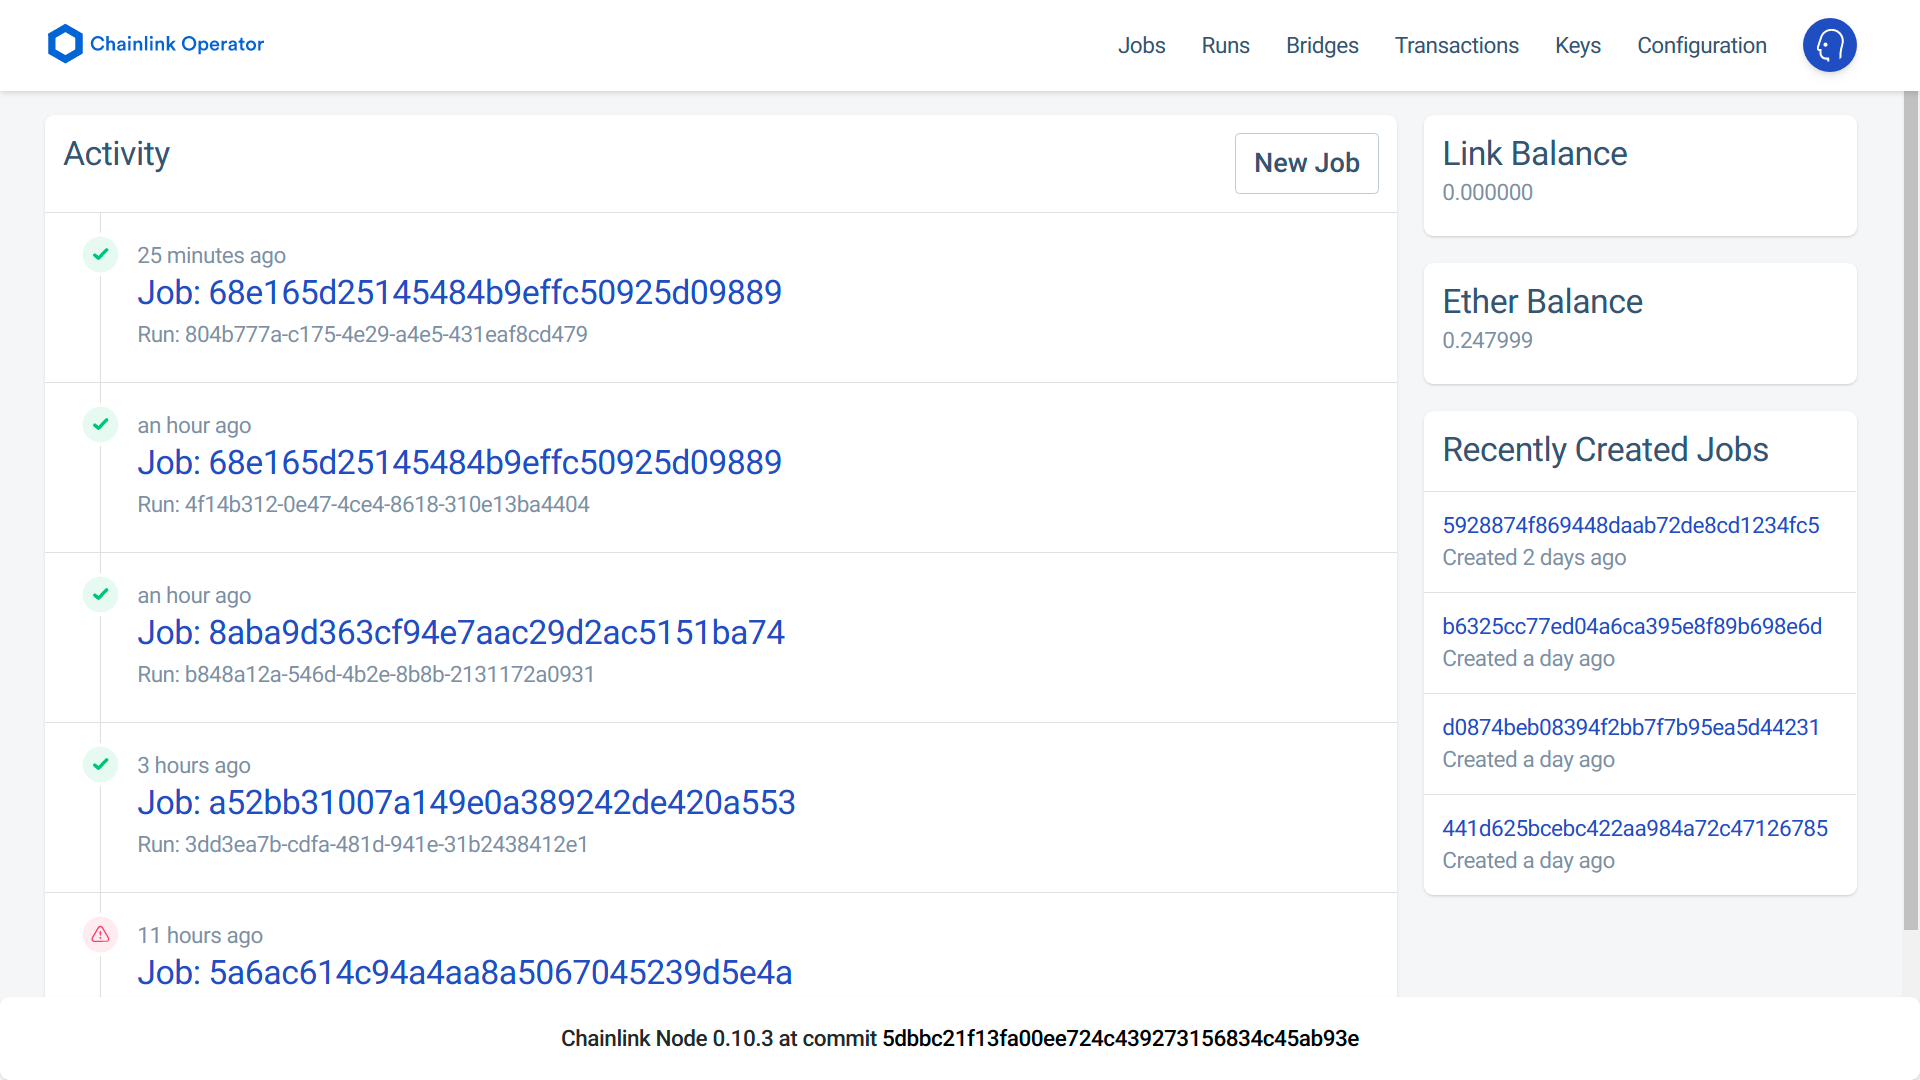This screenshot has width=1920, height=1080.
Task: Click green checkmark icon for run 4f14b312
Action: click(x=101, y=425)
